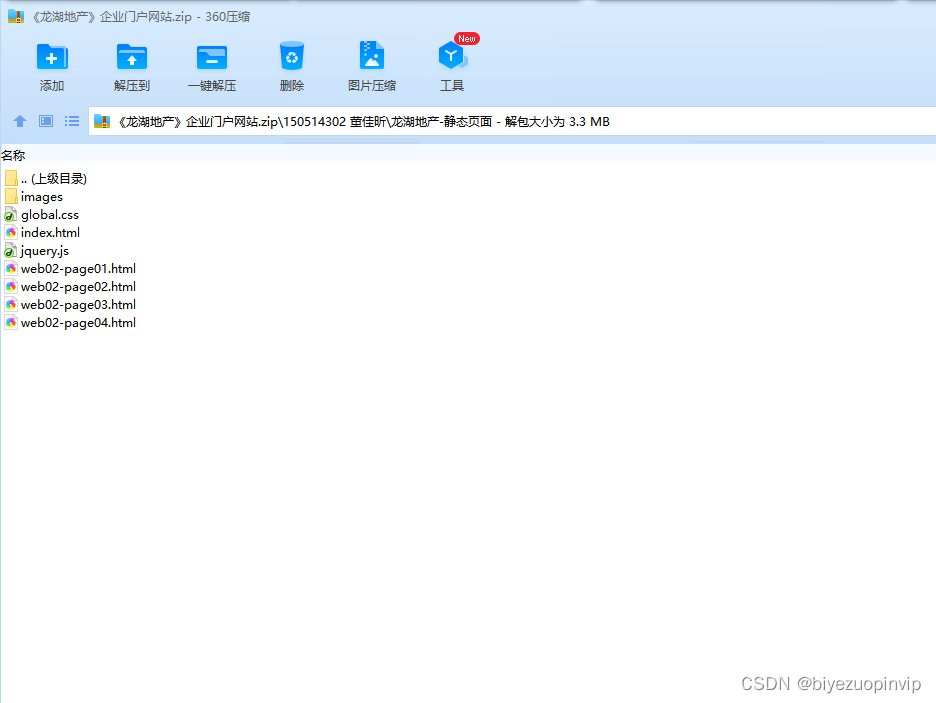Viewport: 936px width, 703px height.
Task: Select the jquery.js file
Action: point(43,250)
